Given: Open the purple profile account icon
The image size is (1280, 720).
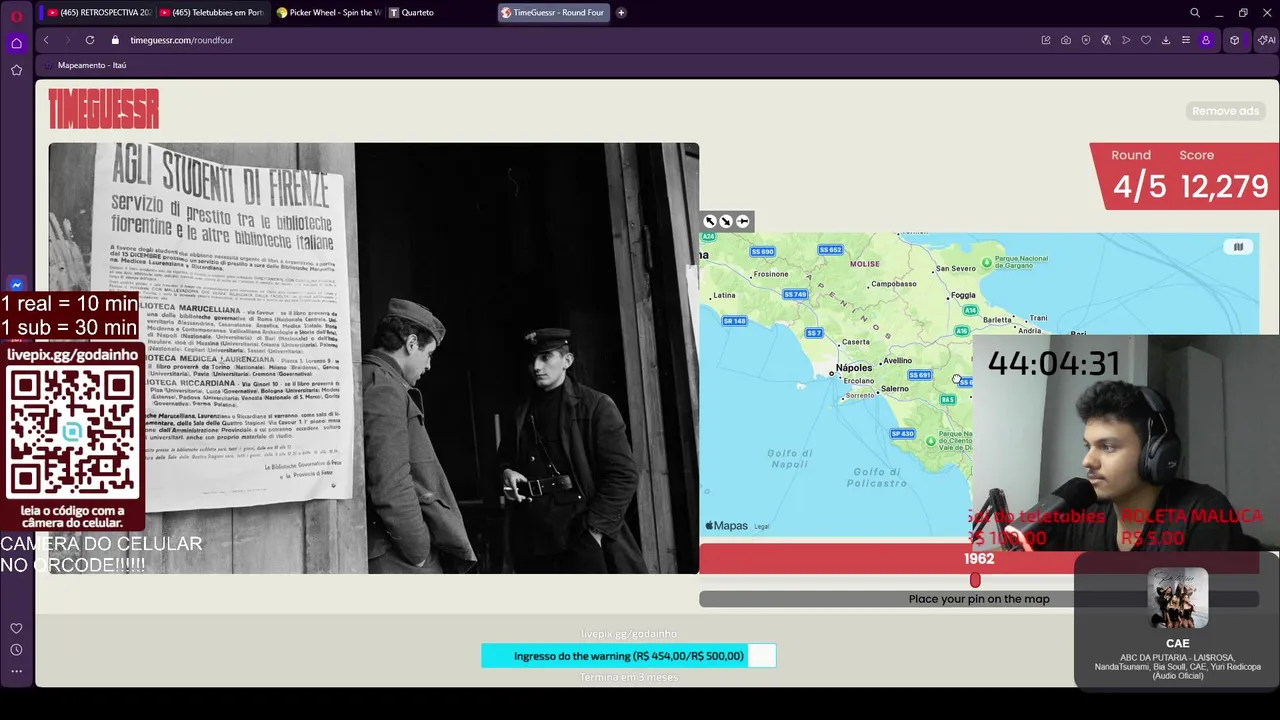Looking at the screenshot, I should point(1206,40).
